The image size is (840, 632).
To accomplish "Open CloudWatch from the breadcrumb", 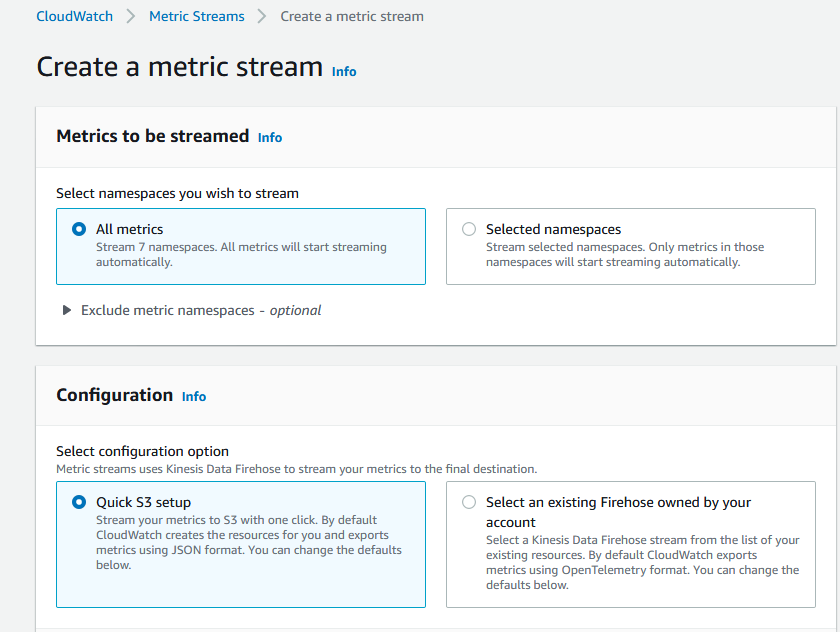I will (74, 16).
